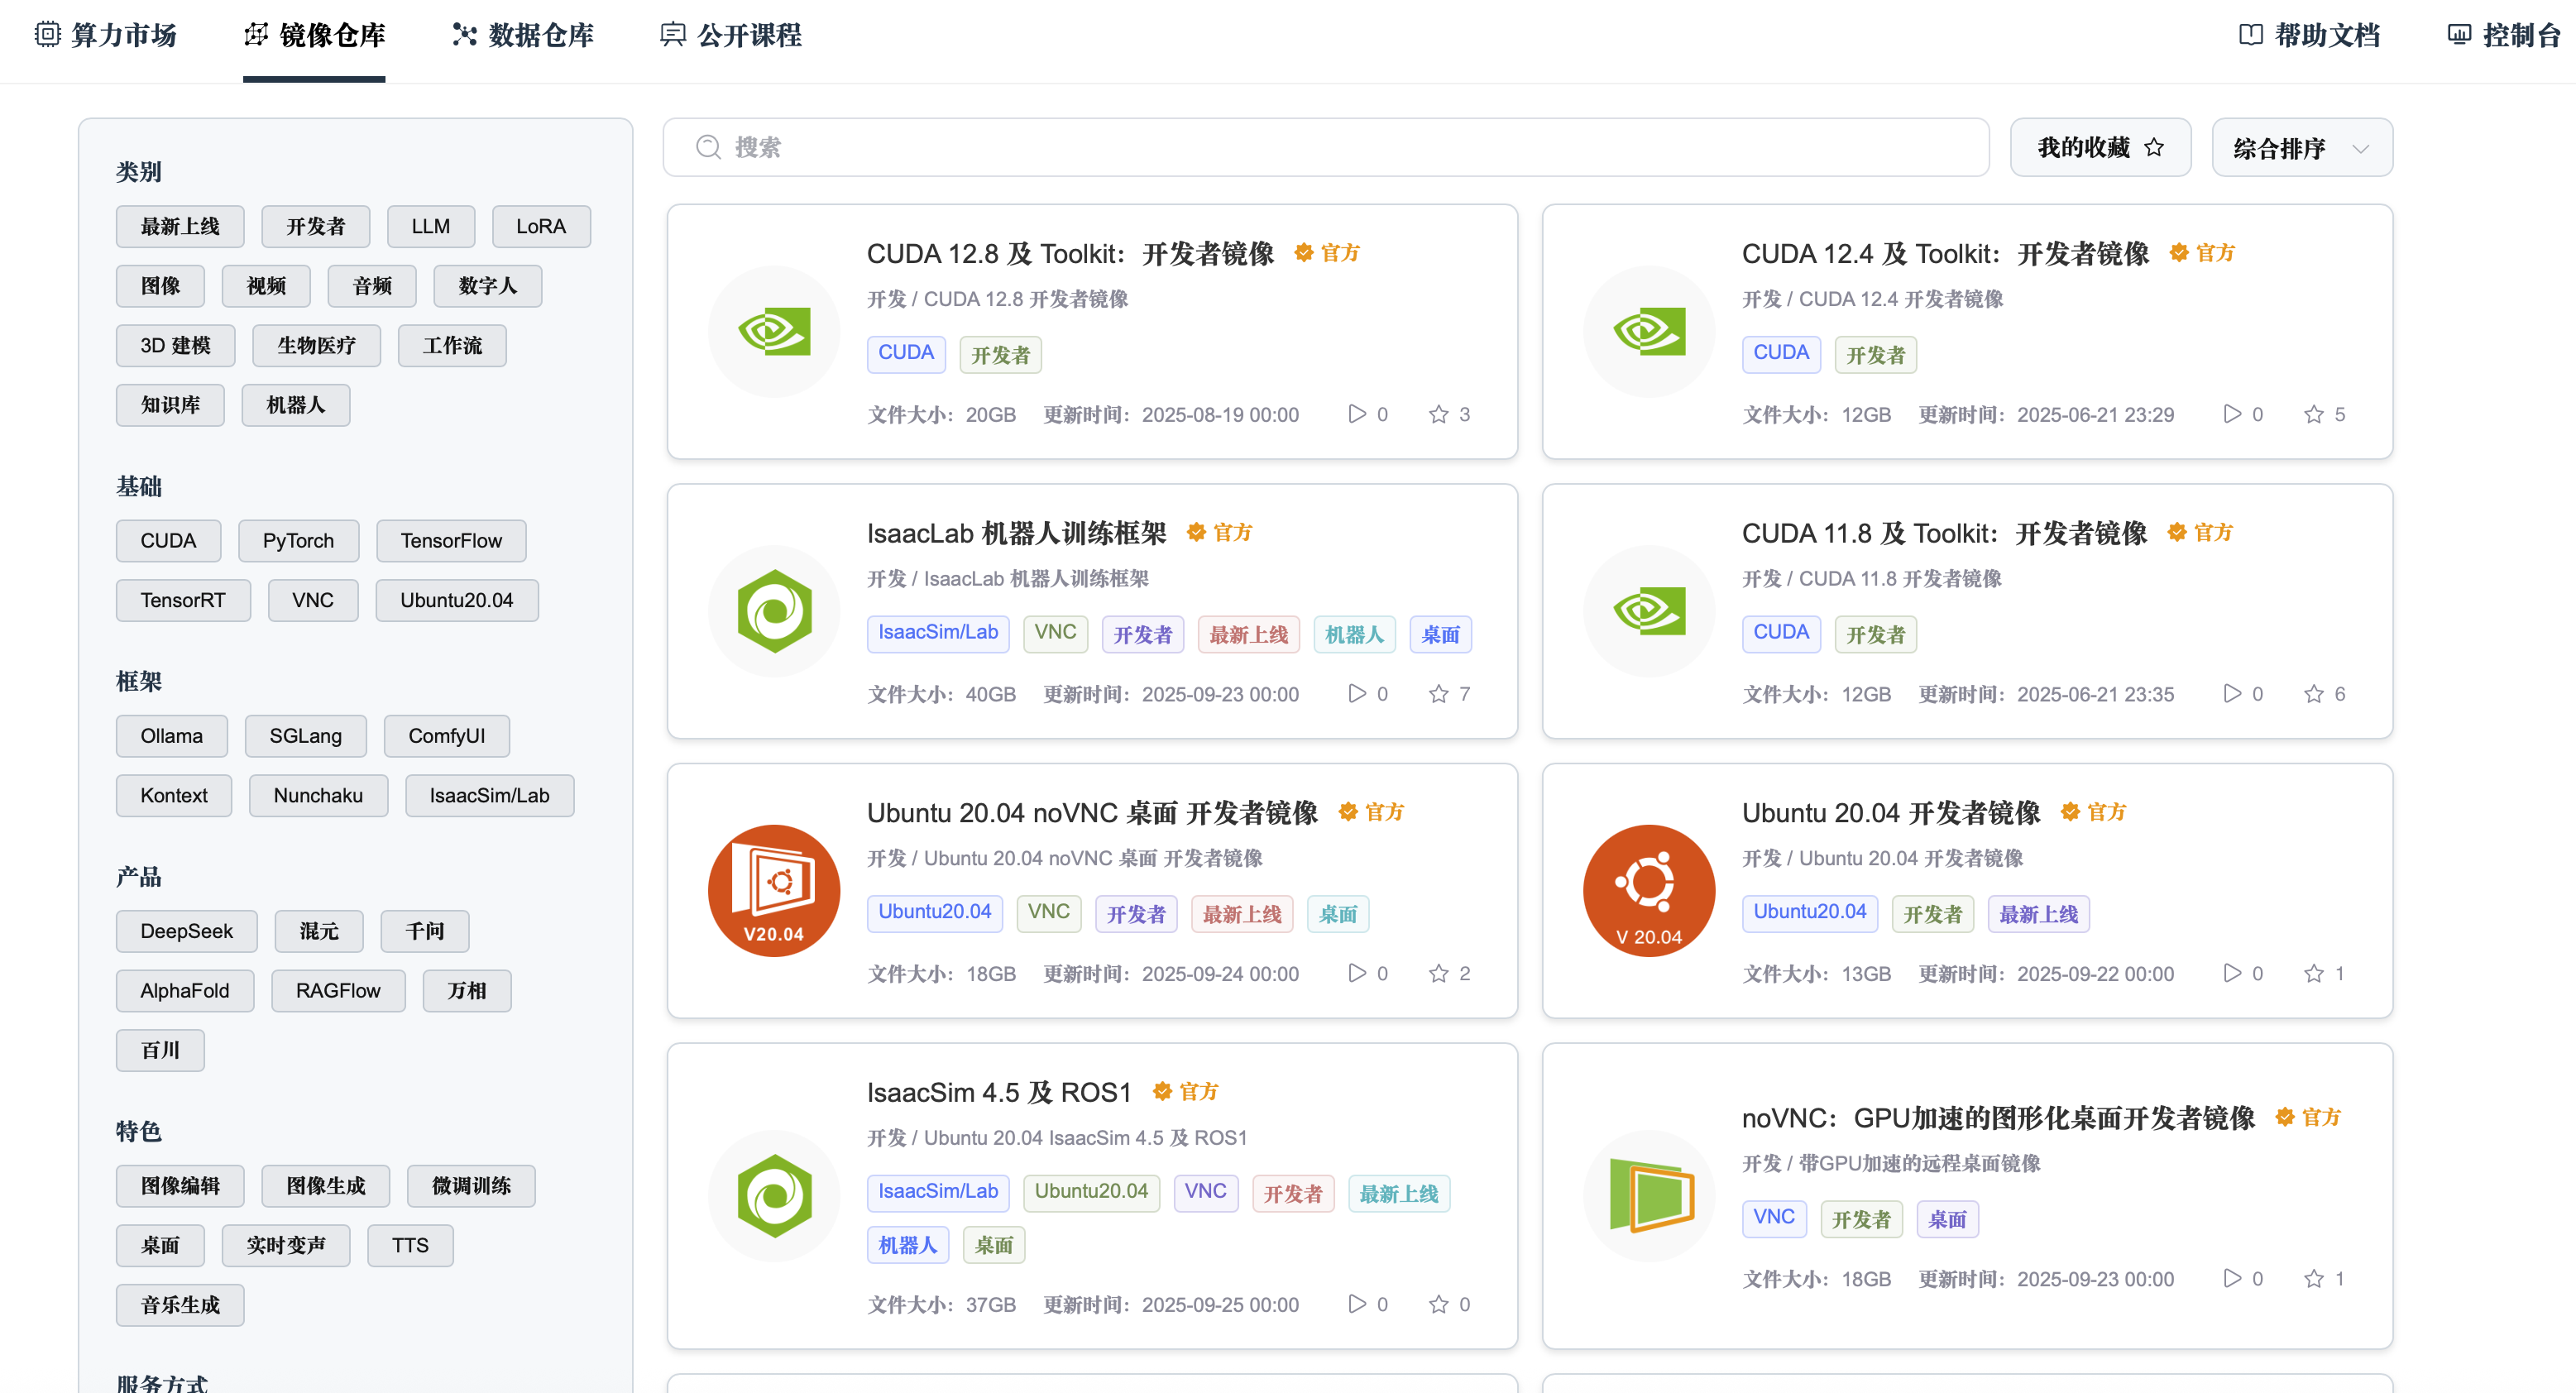Click 官方 badge on IsaacLab card

pos(1219,533)
